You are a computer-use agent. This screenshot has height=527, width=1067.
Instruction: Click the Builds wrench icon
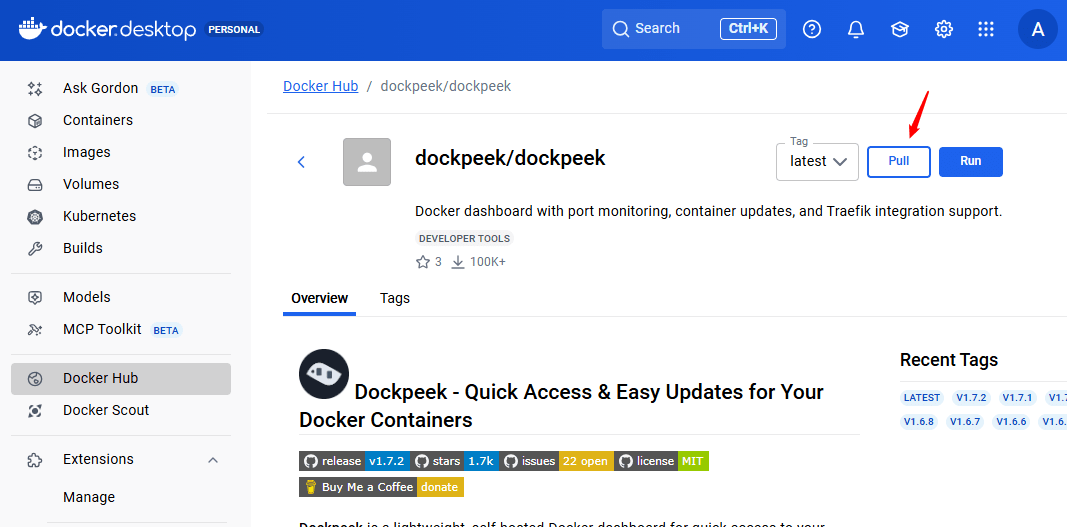point(35,249)
